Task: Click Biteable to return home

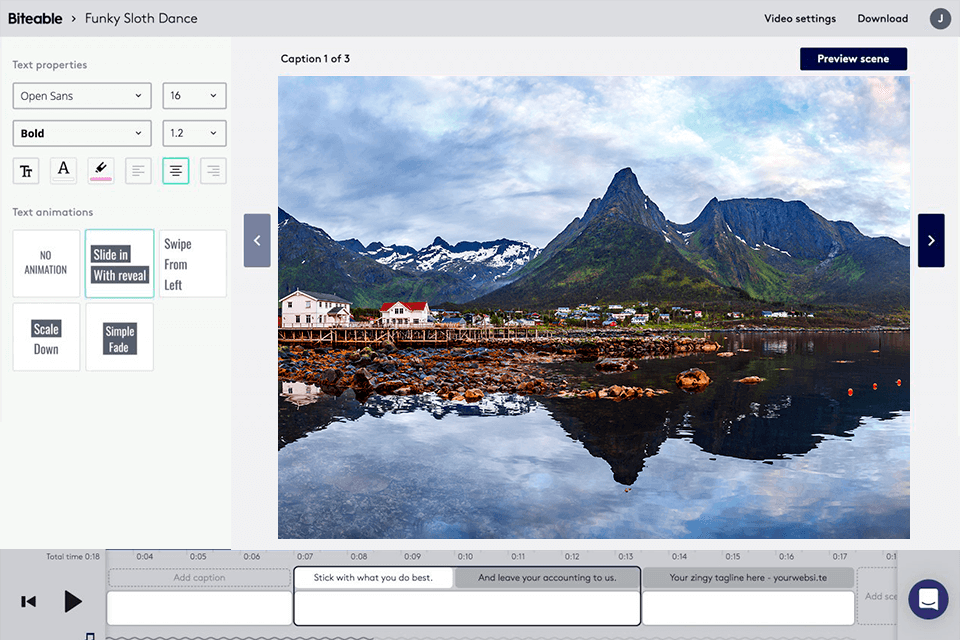Action: click(36, 18)
